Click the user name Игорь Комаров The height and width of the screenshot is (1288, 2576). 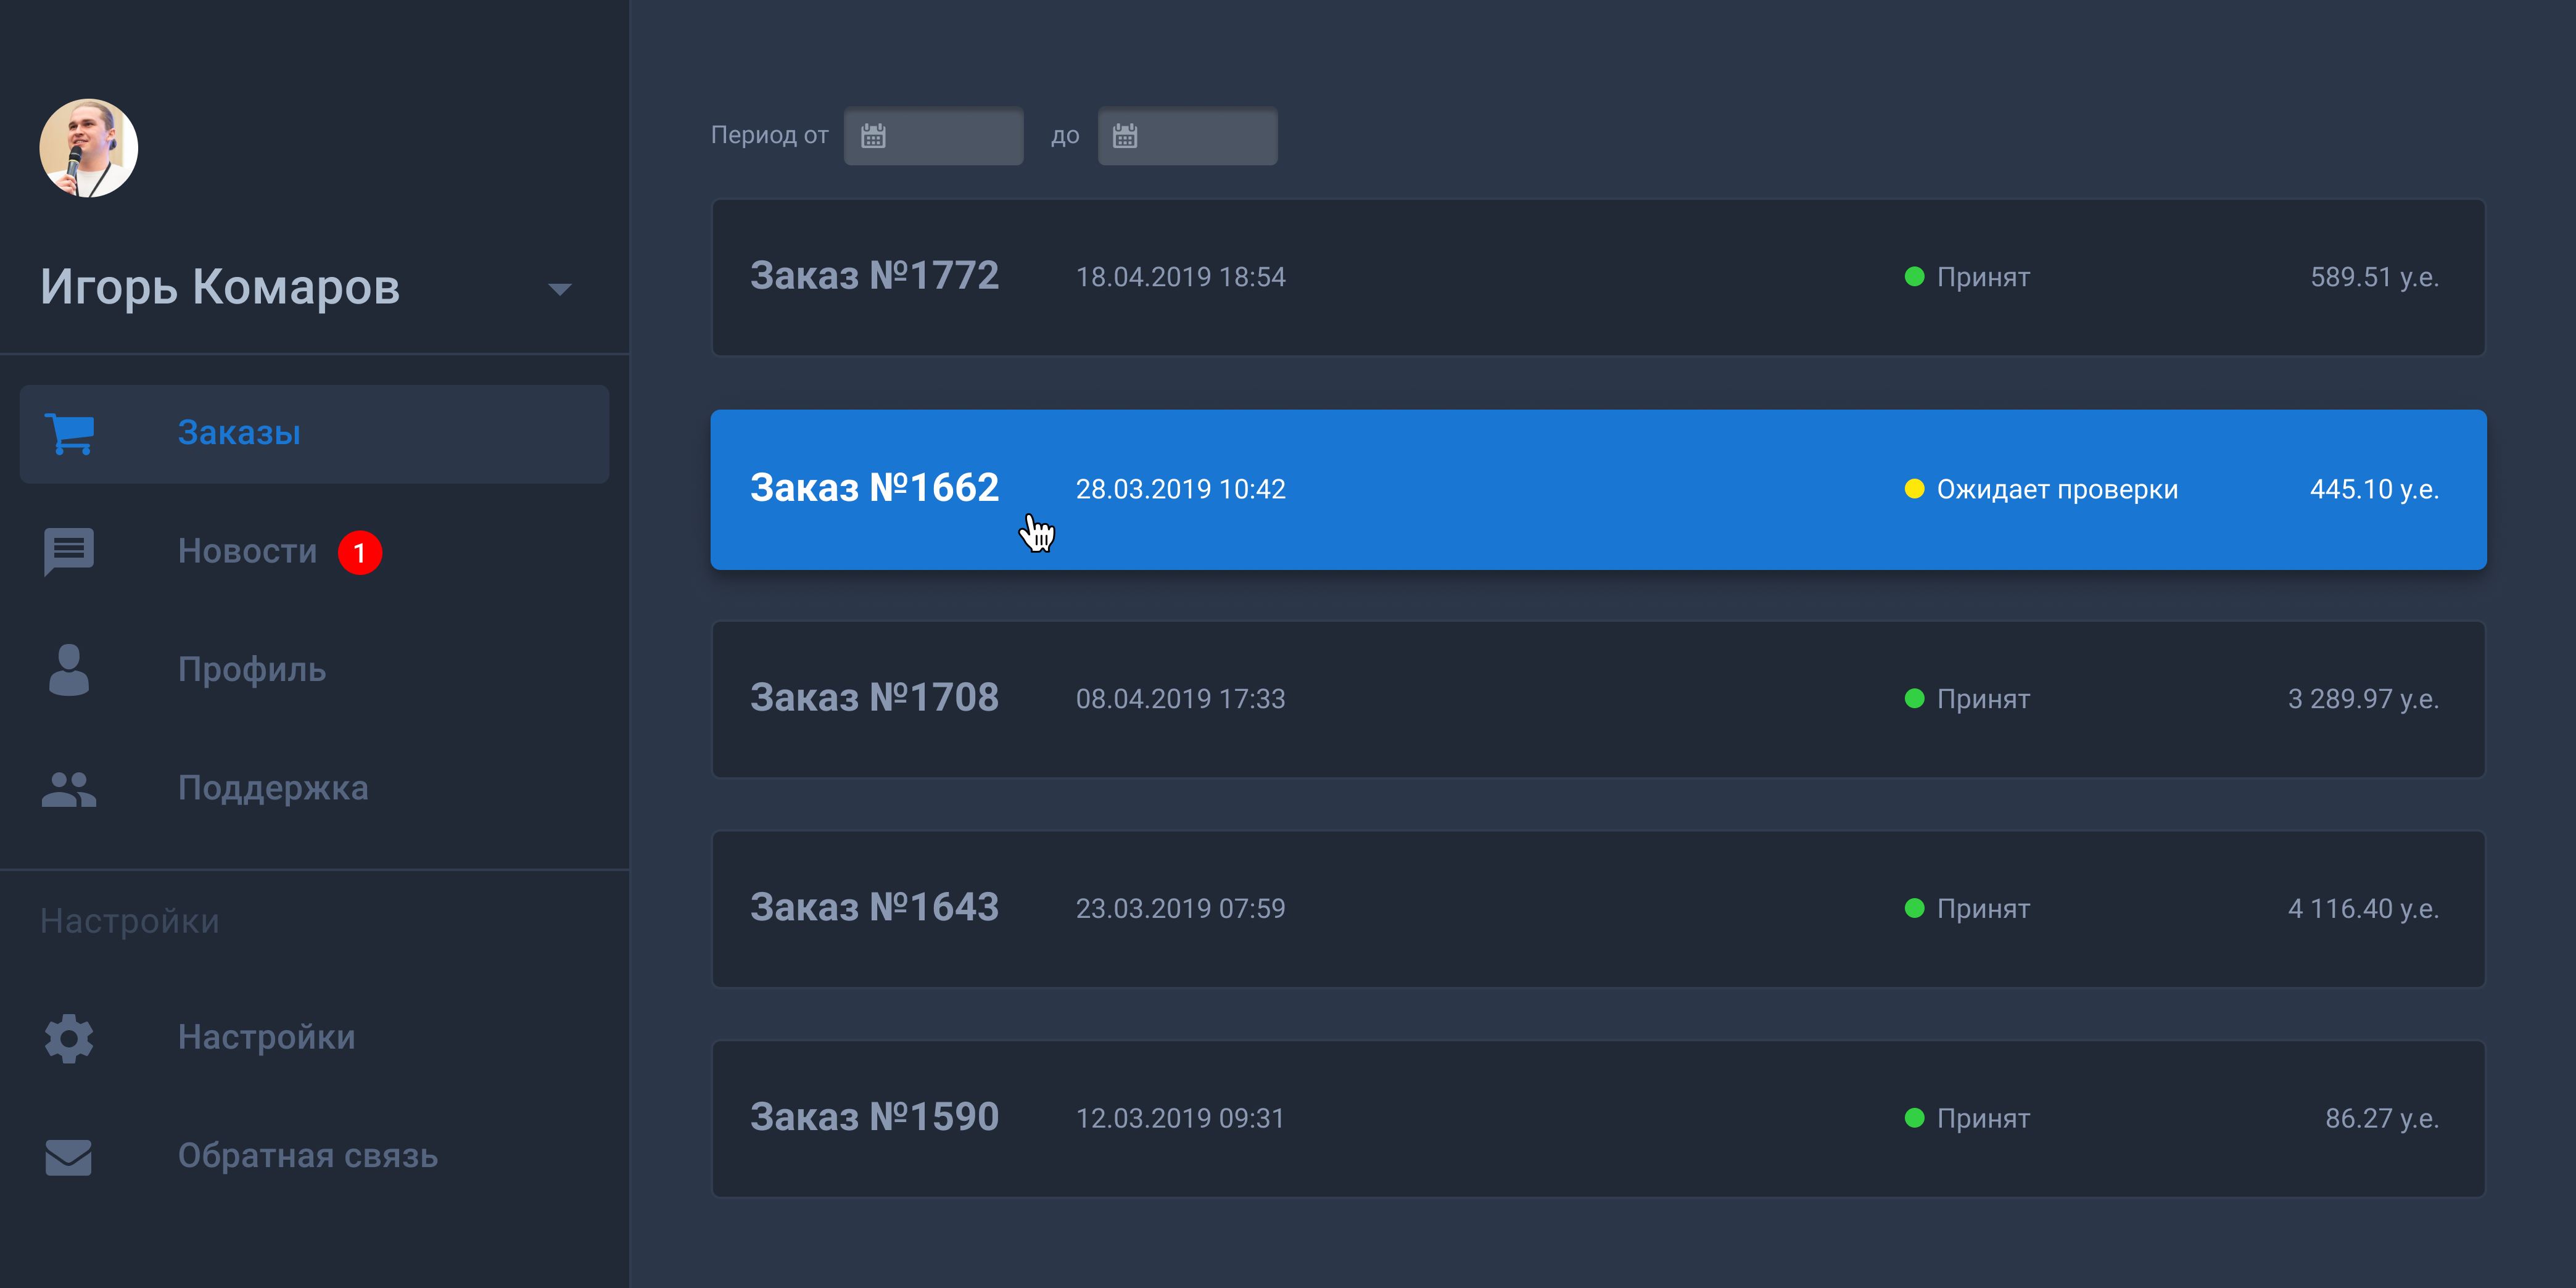click(220, 288)
